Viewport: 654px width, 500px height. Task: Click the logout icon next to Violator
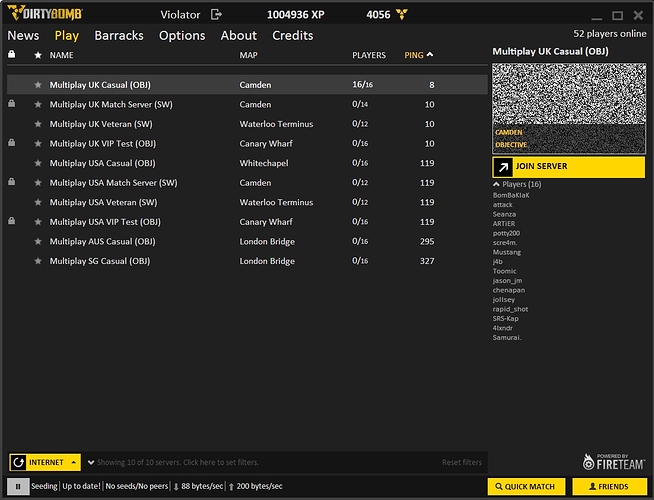pos(216,15)
